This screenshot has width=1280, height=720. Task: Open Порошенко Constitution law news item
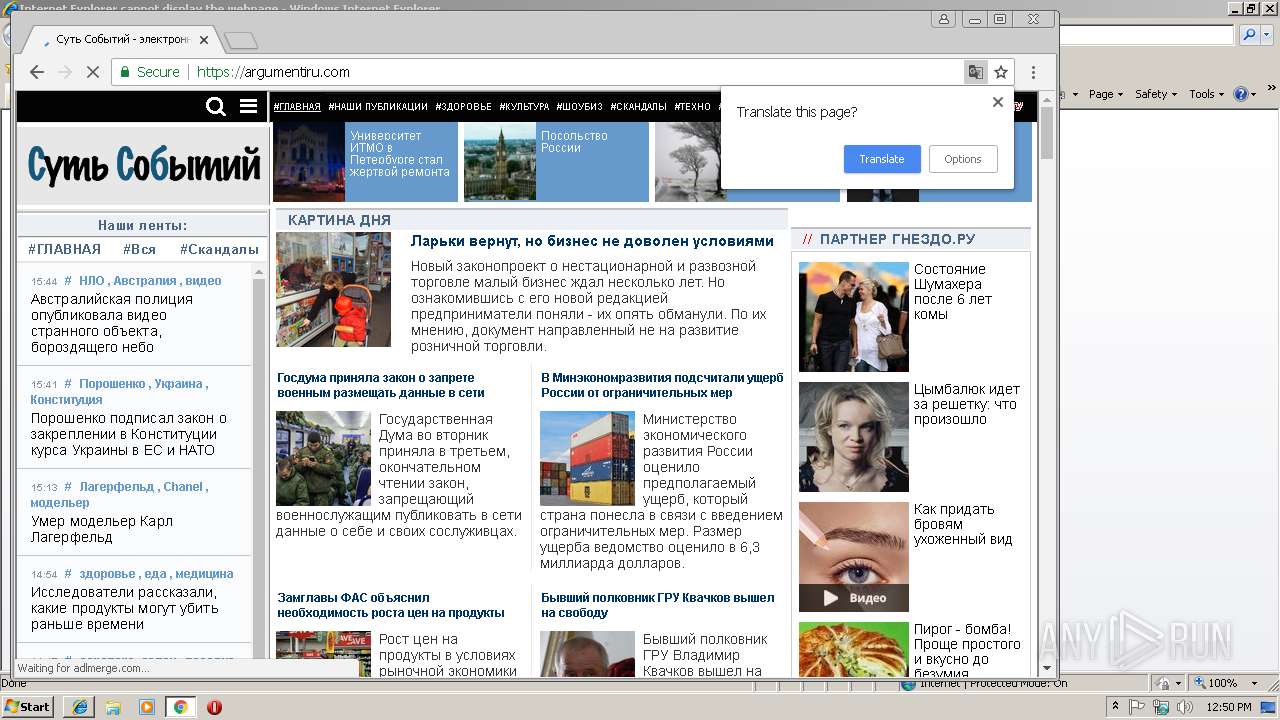click(x=129, y=434)
